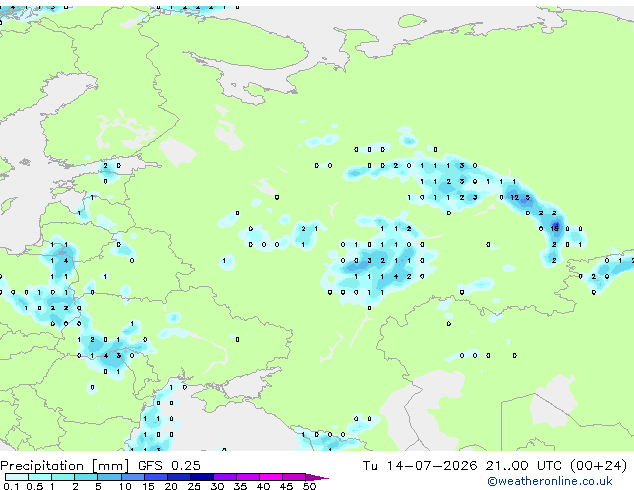The height and width of the screenshot is (490, 634).
Task: Click the 15 mm precipitation value on map
Action: (554, 229)
